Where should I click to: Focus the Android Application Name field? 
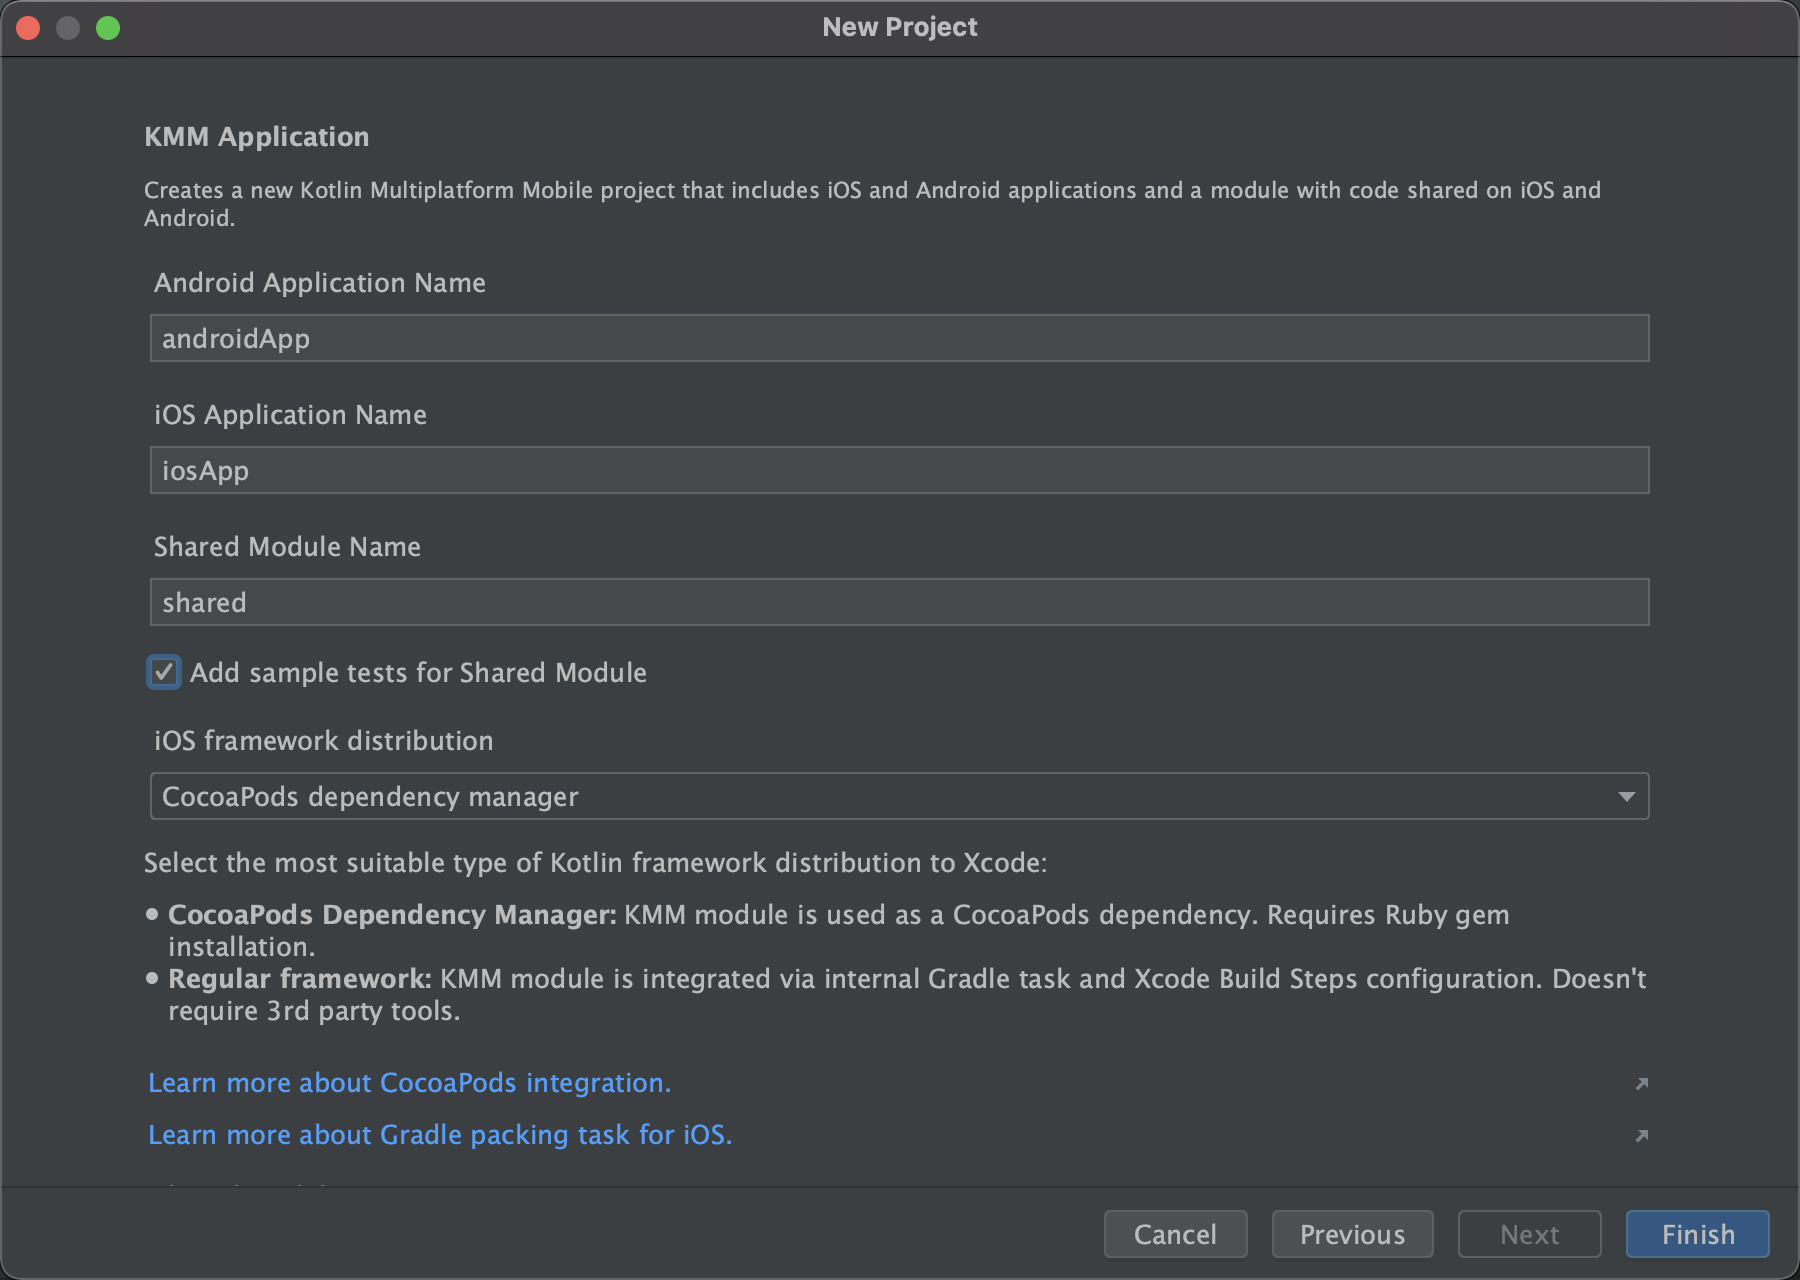898,339
